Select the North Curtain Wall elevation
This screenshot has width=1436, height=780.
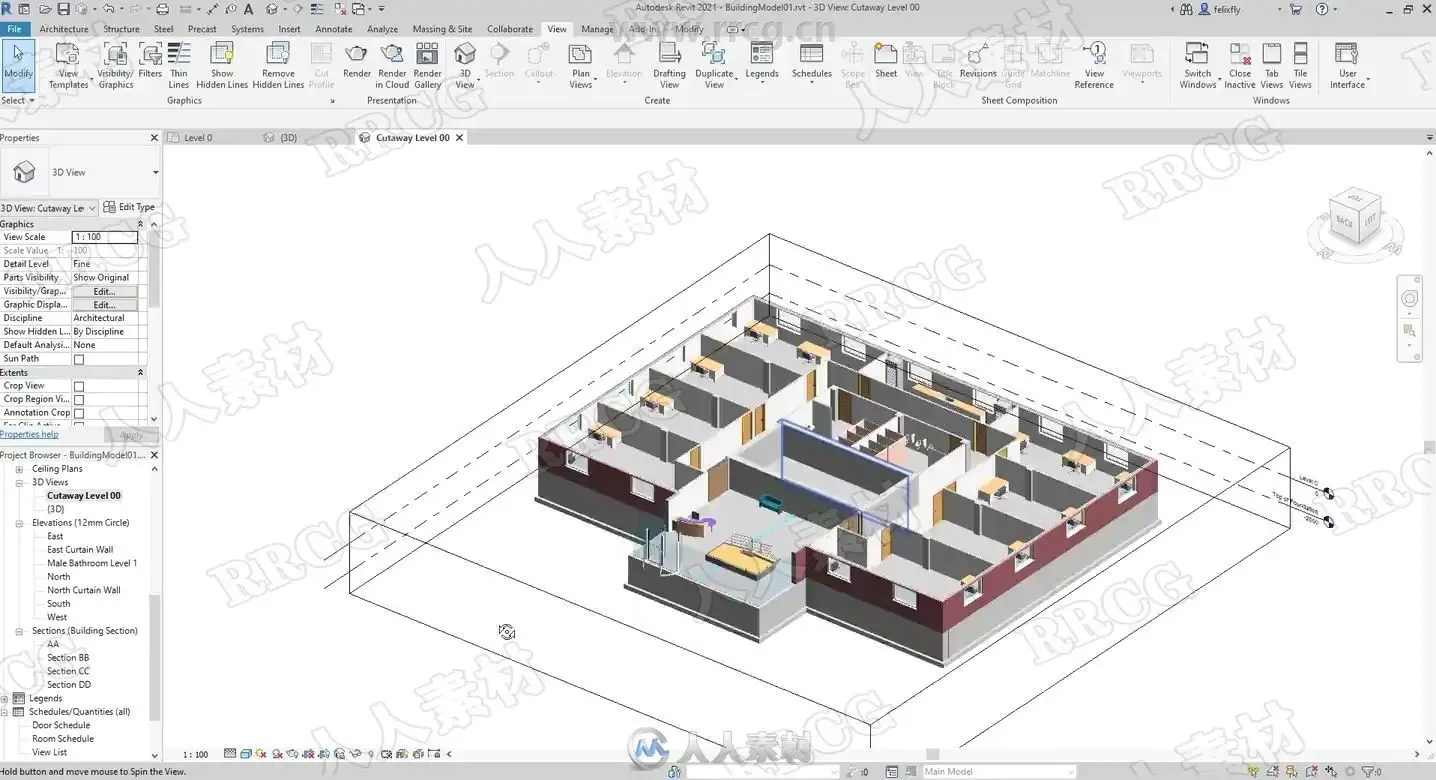point(84,590)
